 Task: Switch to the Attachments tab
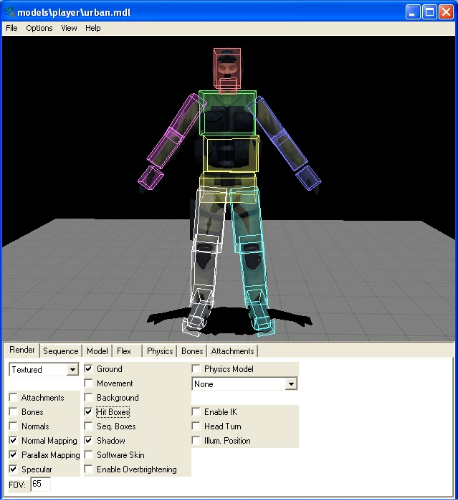(232, 351)
